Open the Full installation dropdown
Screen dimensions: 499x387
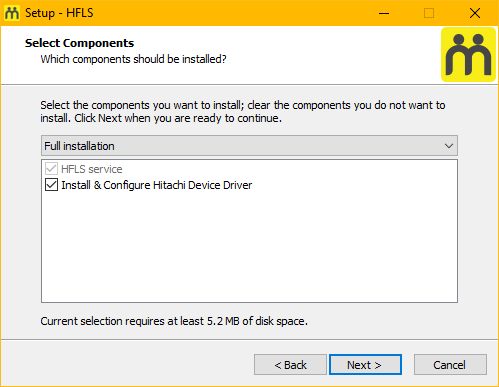pyautogui.click(x=249, y=146)
